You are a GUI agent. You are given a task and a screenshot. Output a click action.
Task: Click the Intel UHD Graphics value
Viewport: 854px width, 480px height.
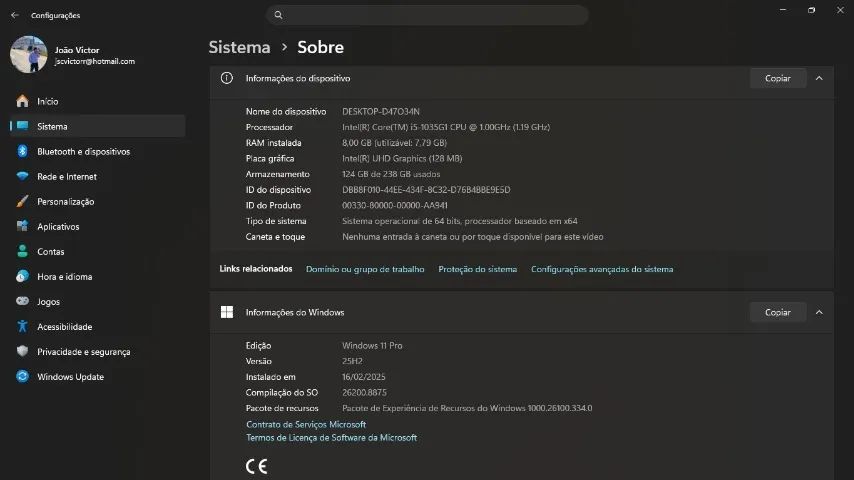[x=402, y=159]
